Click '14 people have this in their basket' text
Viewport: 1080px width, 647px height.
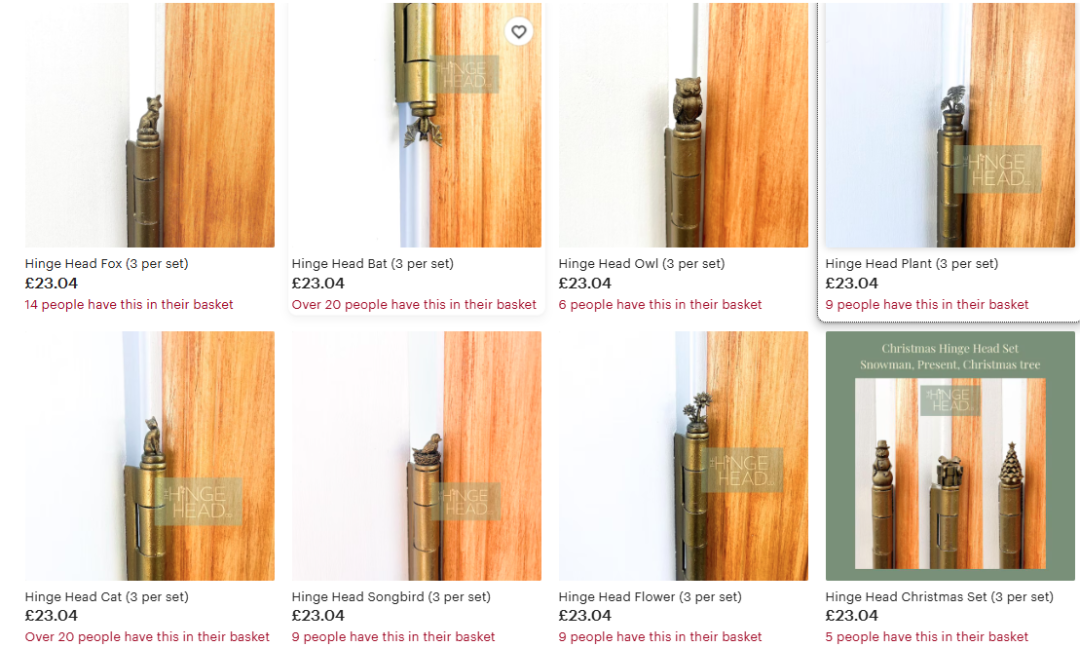[x=129, y=305]
